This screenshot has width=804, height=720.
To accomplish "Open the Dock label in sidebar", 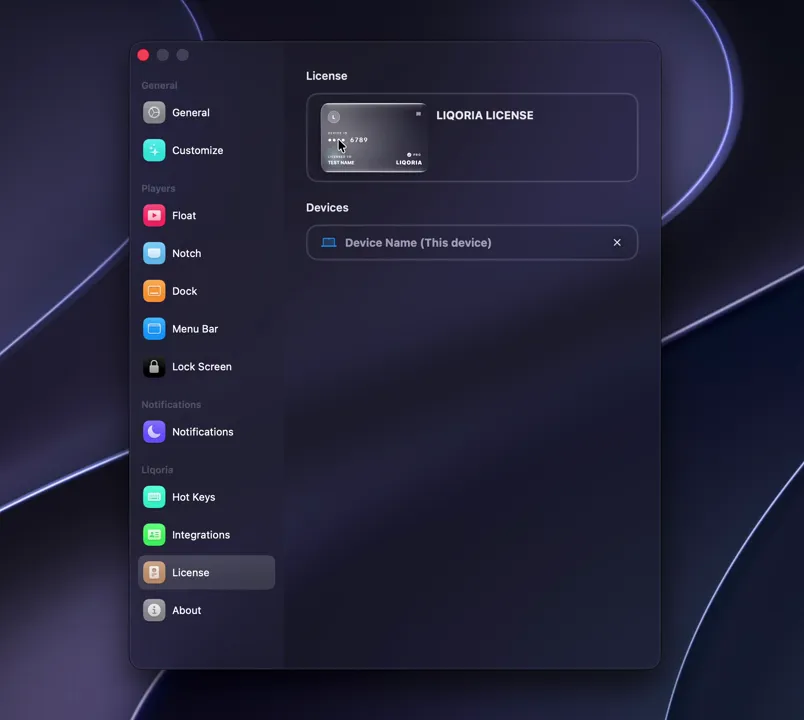I will pyautogui.click(x=185, y=291).
